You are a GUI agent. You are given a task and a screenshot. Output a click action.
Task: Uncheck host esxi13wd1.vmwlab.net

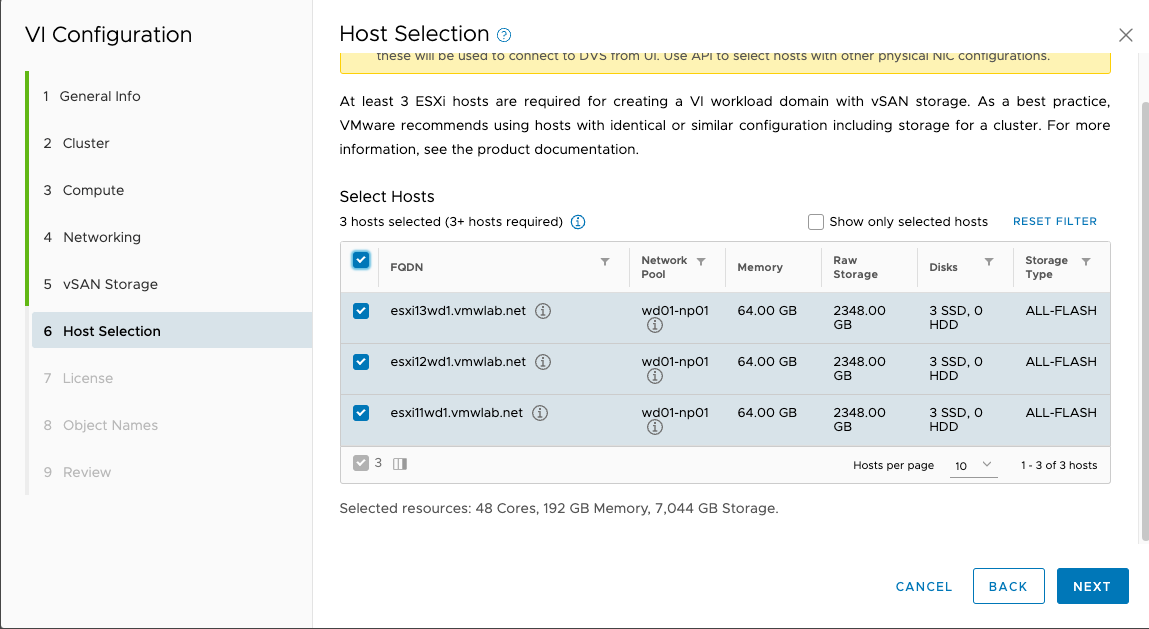tap(361, 311)
